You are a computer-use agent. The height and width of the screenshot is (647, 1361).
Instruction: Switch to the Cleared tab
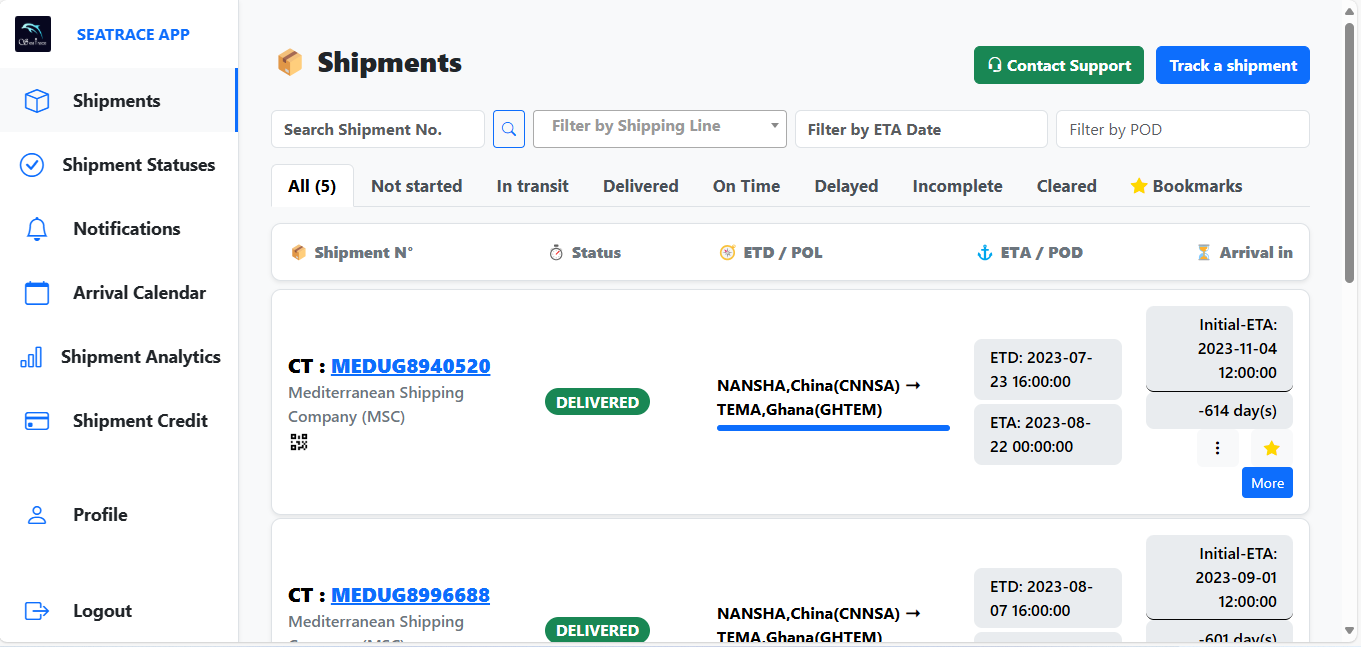(x=1066, y=186)
